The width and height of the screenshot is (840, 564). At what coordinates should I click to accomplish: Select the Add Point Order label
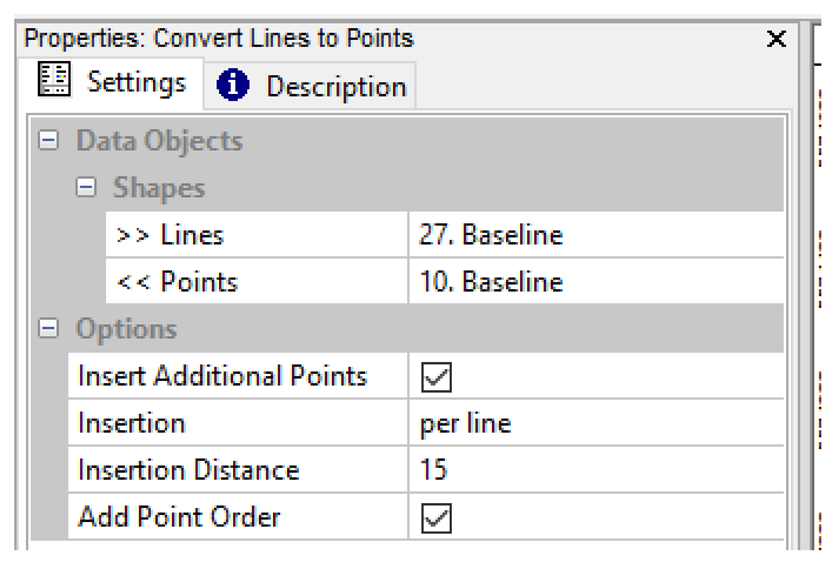coord(179,518)
